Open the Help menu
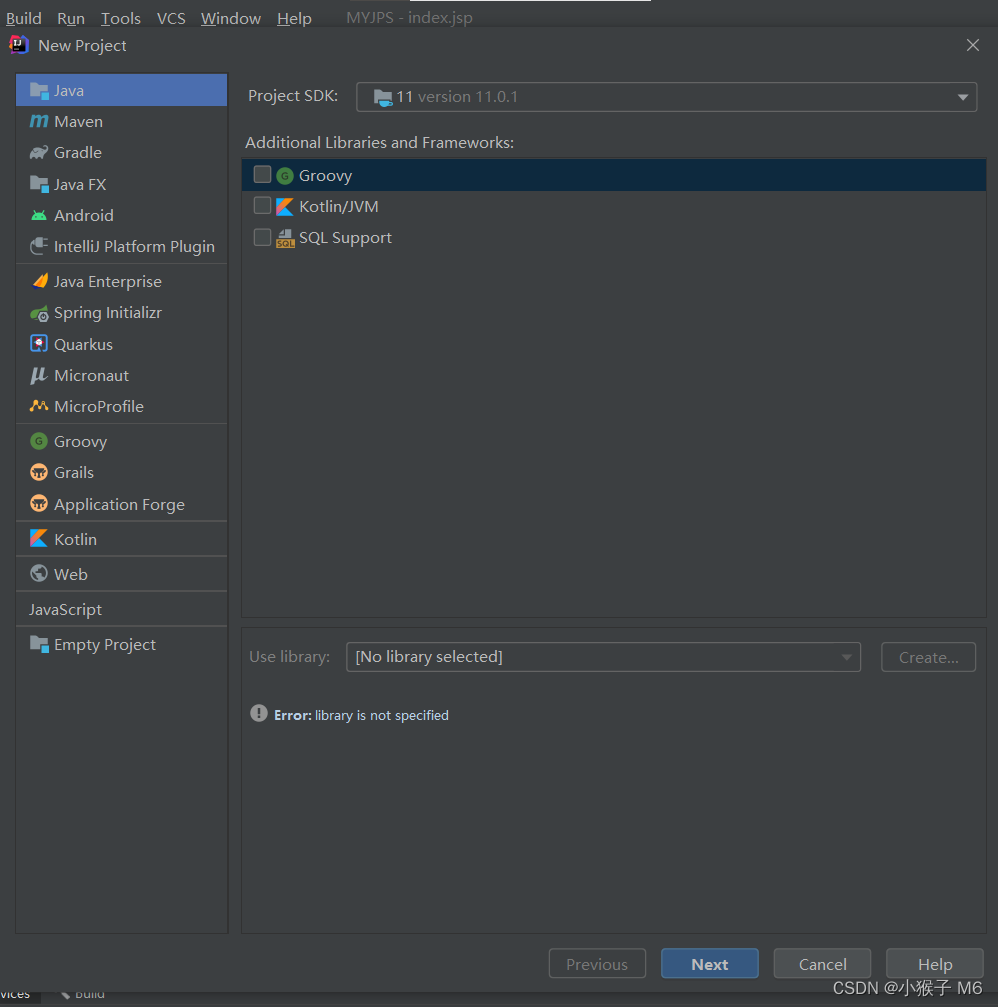 click(x=294, y=19)
